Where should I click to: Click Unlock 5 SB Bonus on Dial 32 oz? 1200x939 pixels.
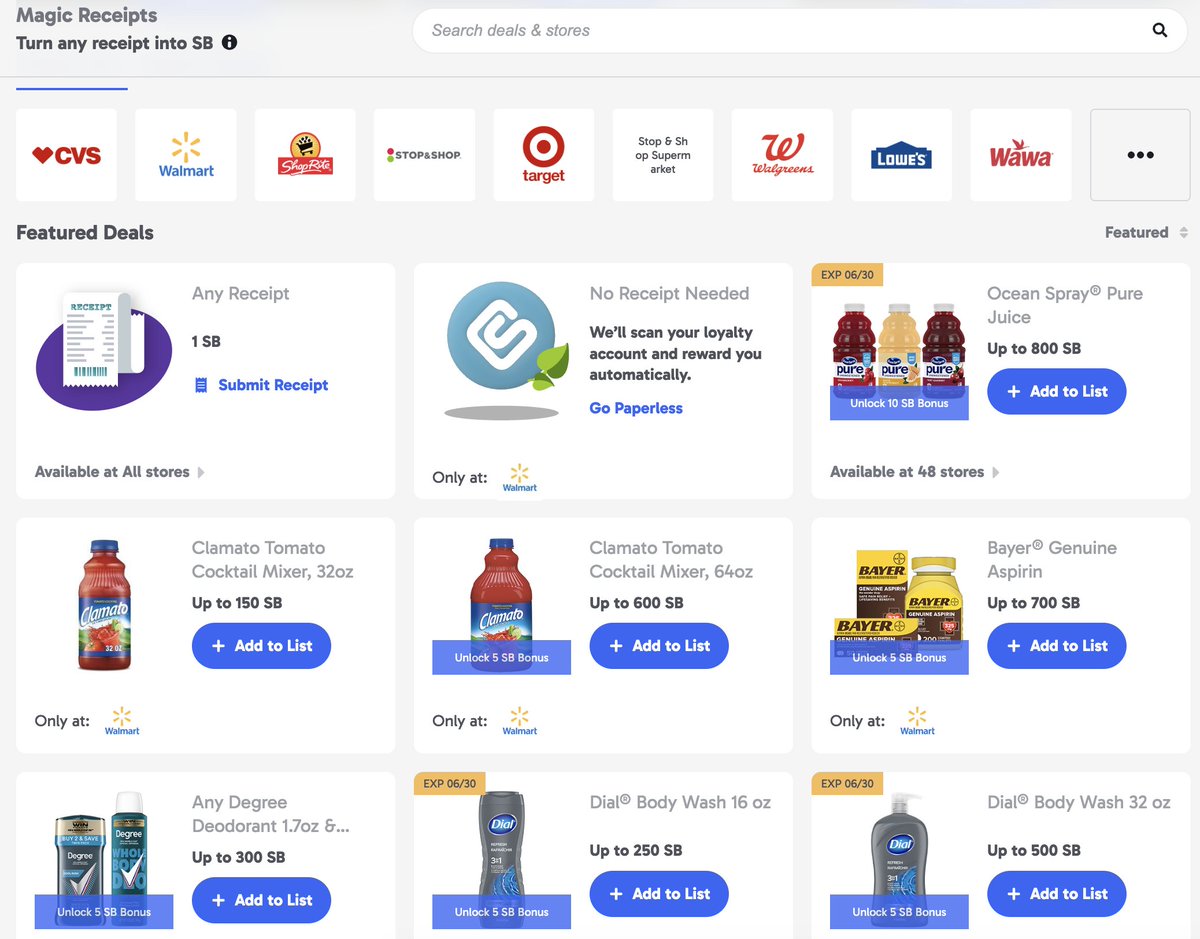coord(899,911)
